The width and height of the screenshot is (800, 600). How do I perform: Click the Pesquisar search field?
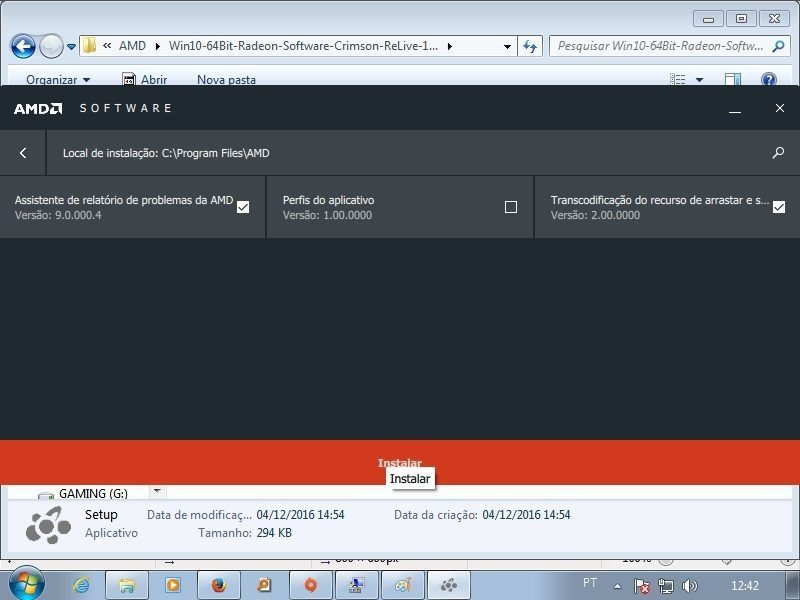tap(660, 46)
